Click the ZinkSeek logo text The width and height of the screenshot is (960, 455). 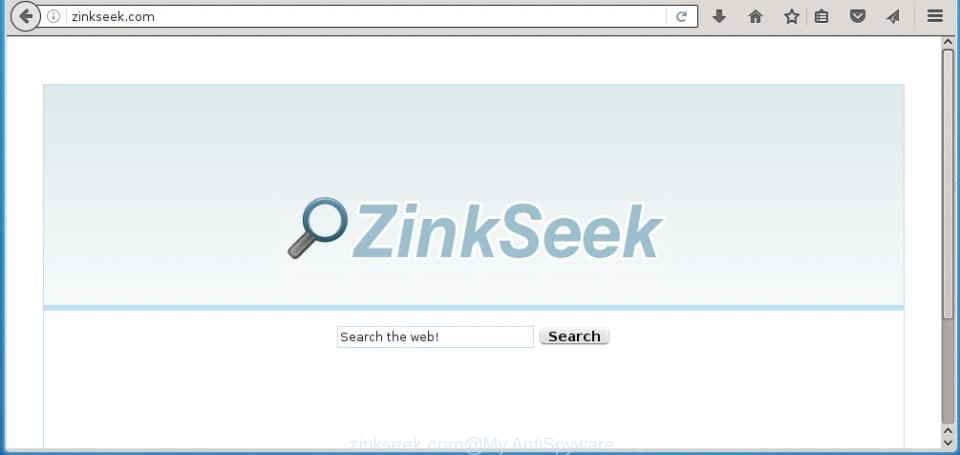(508, 231)
